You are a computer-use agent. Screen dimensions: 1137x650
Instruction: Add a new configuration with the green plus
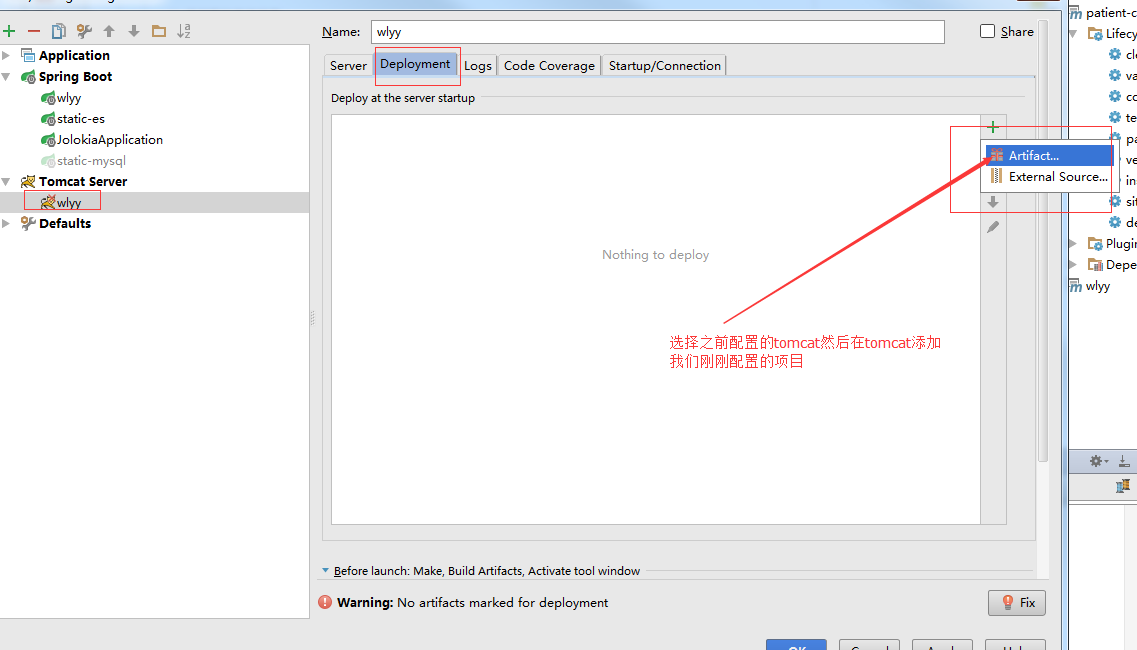click(9, 31)
